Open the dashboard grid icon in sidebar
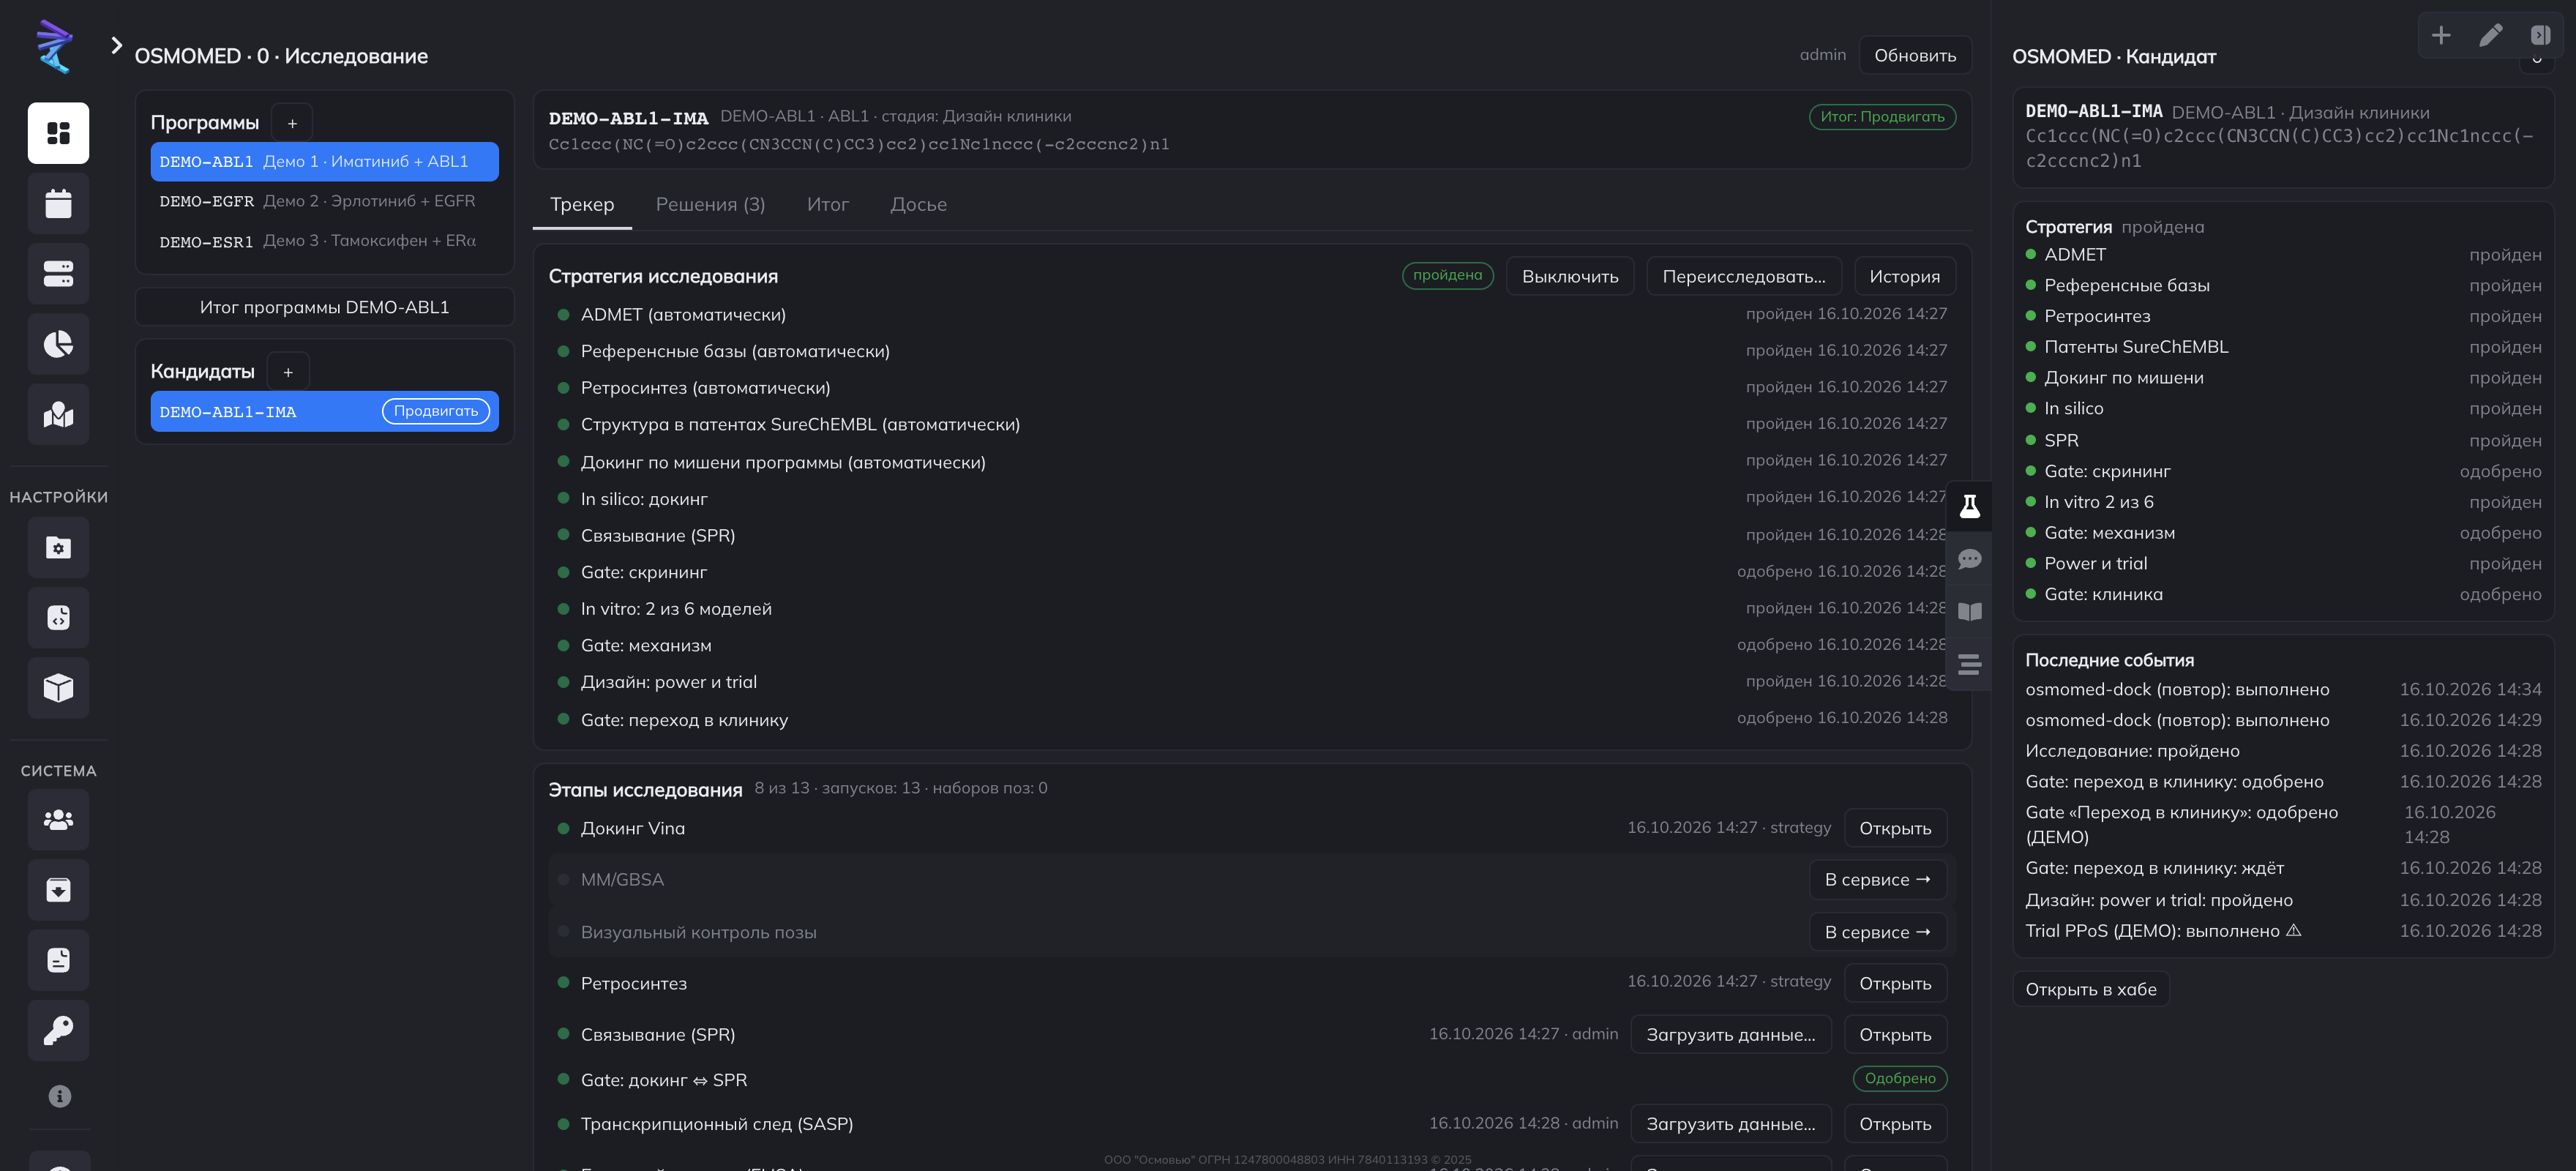 [x=58, y=133]
